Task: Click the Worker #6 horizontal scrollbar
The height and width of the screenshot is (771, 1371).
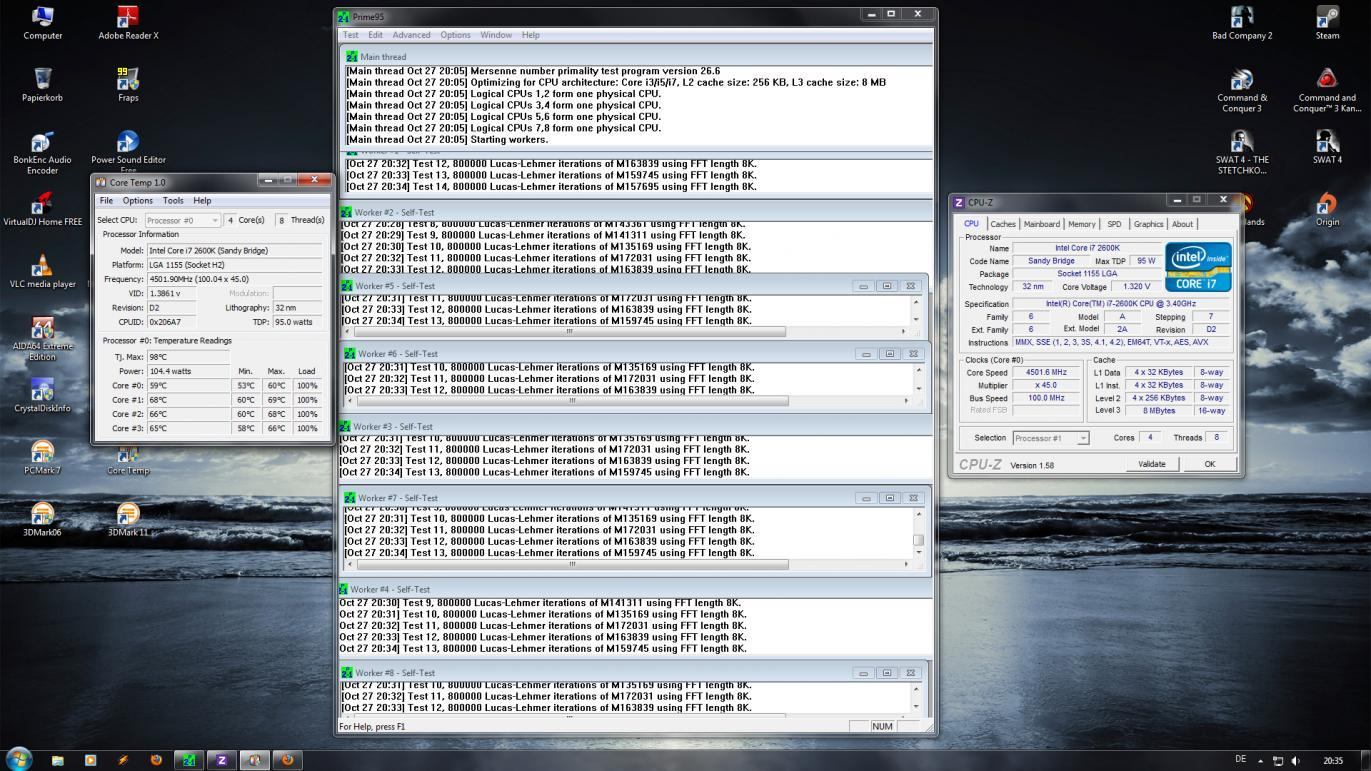Action: coord(573,401)
